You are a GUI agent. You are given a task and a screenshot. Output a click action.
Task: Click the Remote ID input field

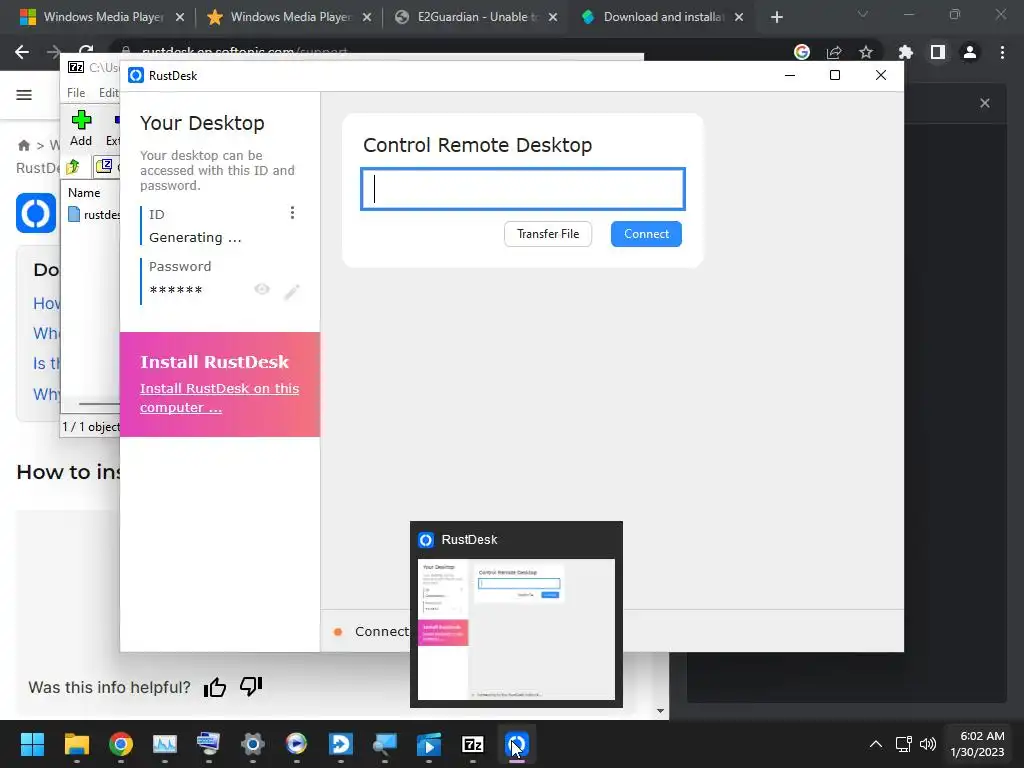[522, 189]
